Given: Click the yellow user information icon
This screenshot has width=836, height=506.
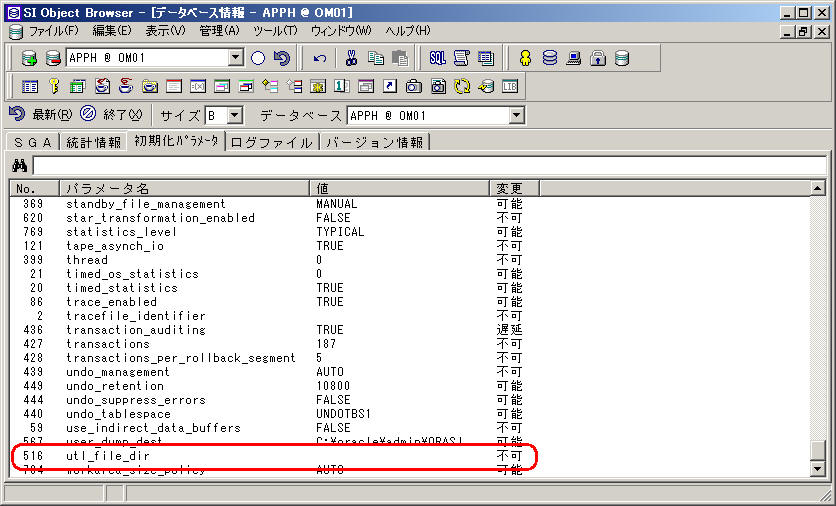Looking at the screenshot, I should 525,58.
